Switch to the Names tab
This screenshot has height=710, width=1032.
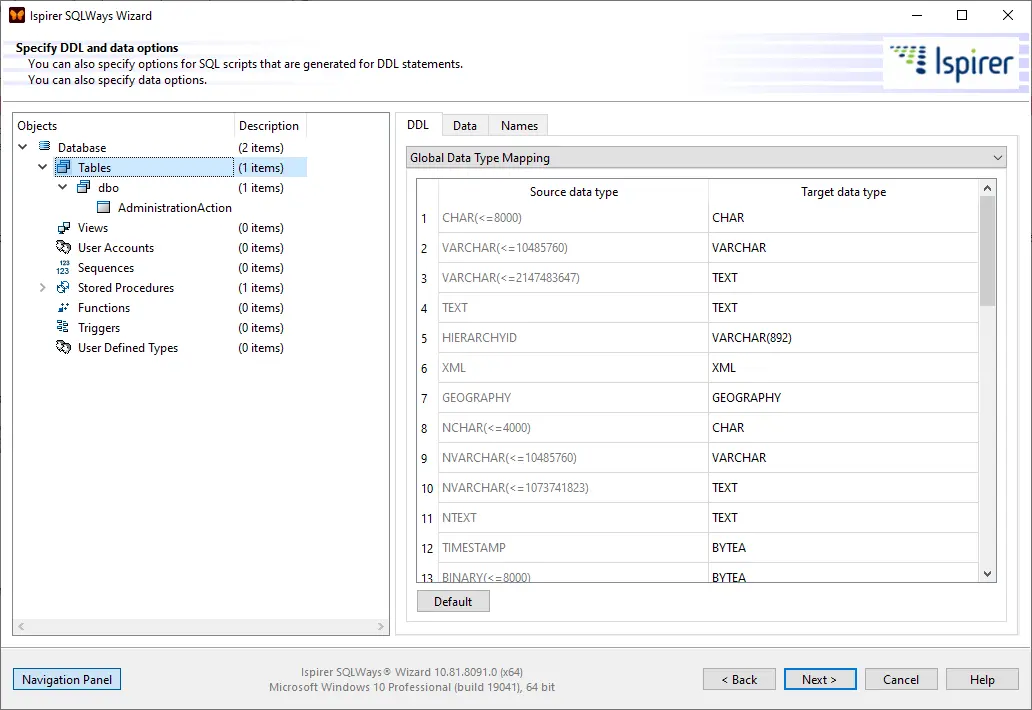point(519,126)
